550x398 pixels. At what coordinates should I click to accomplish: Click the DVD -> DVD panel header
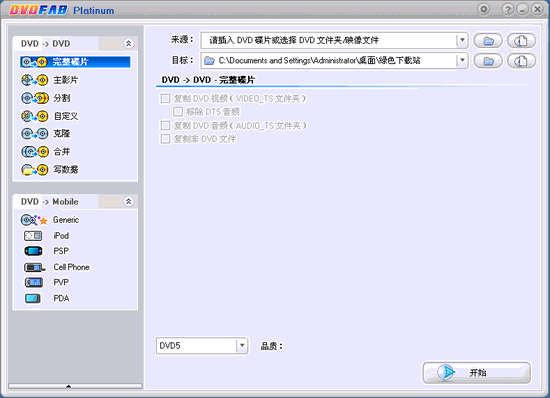click(75, 43)
